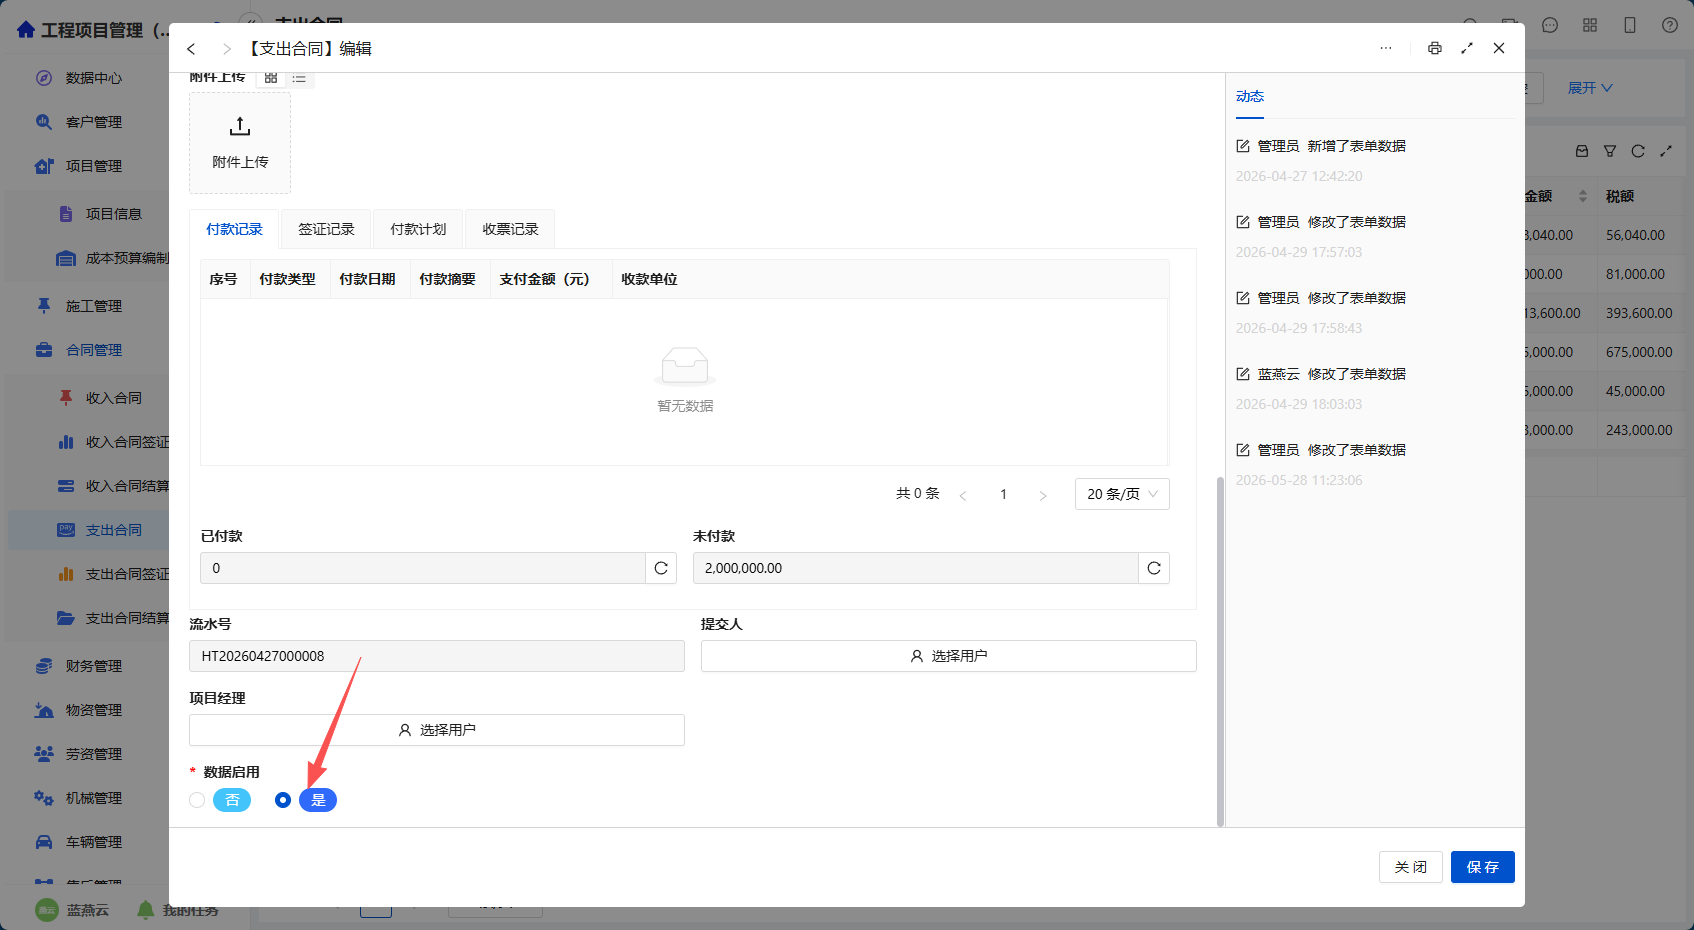Refresh the 已付款 amount field
Viewport: 1694px width, 930px height.
point(661,568)
